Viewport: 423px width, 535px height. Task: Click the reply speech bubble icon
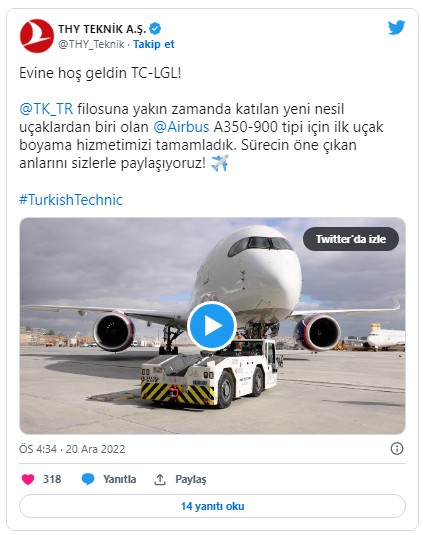[88, 479]
